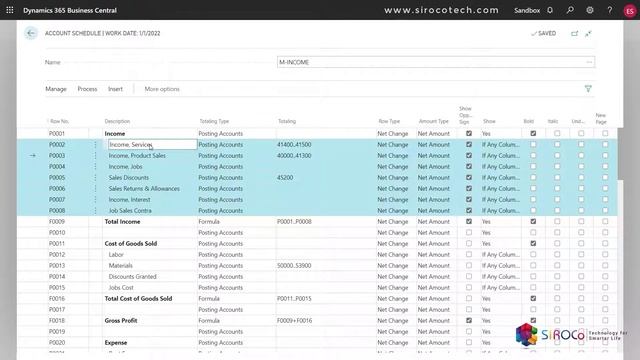Open row menu dots for P0008
The height and width of the screenshot is (360, 640).
(96, 211)
